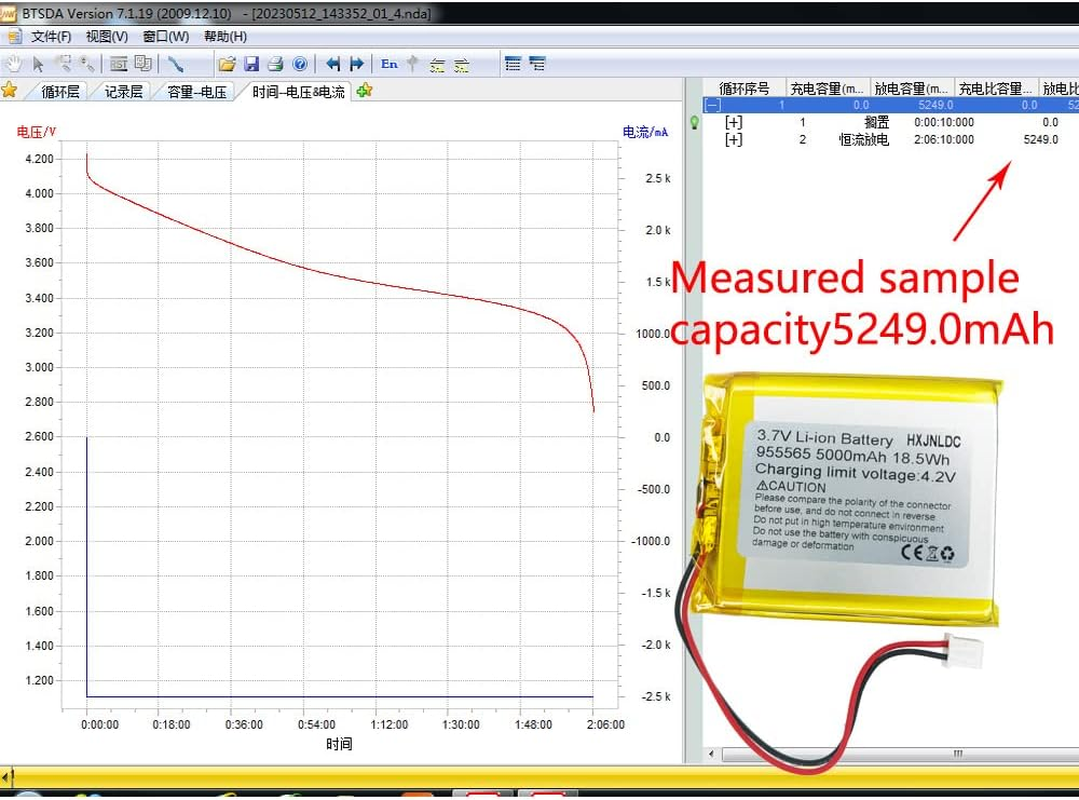This screenshot has width=1079, height=800.
Task: Click the green plus star add-tab icon
Action: coord(364,91)
